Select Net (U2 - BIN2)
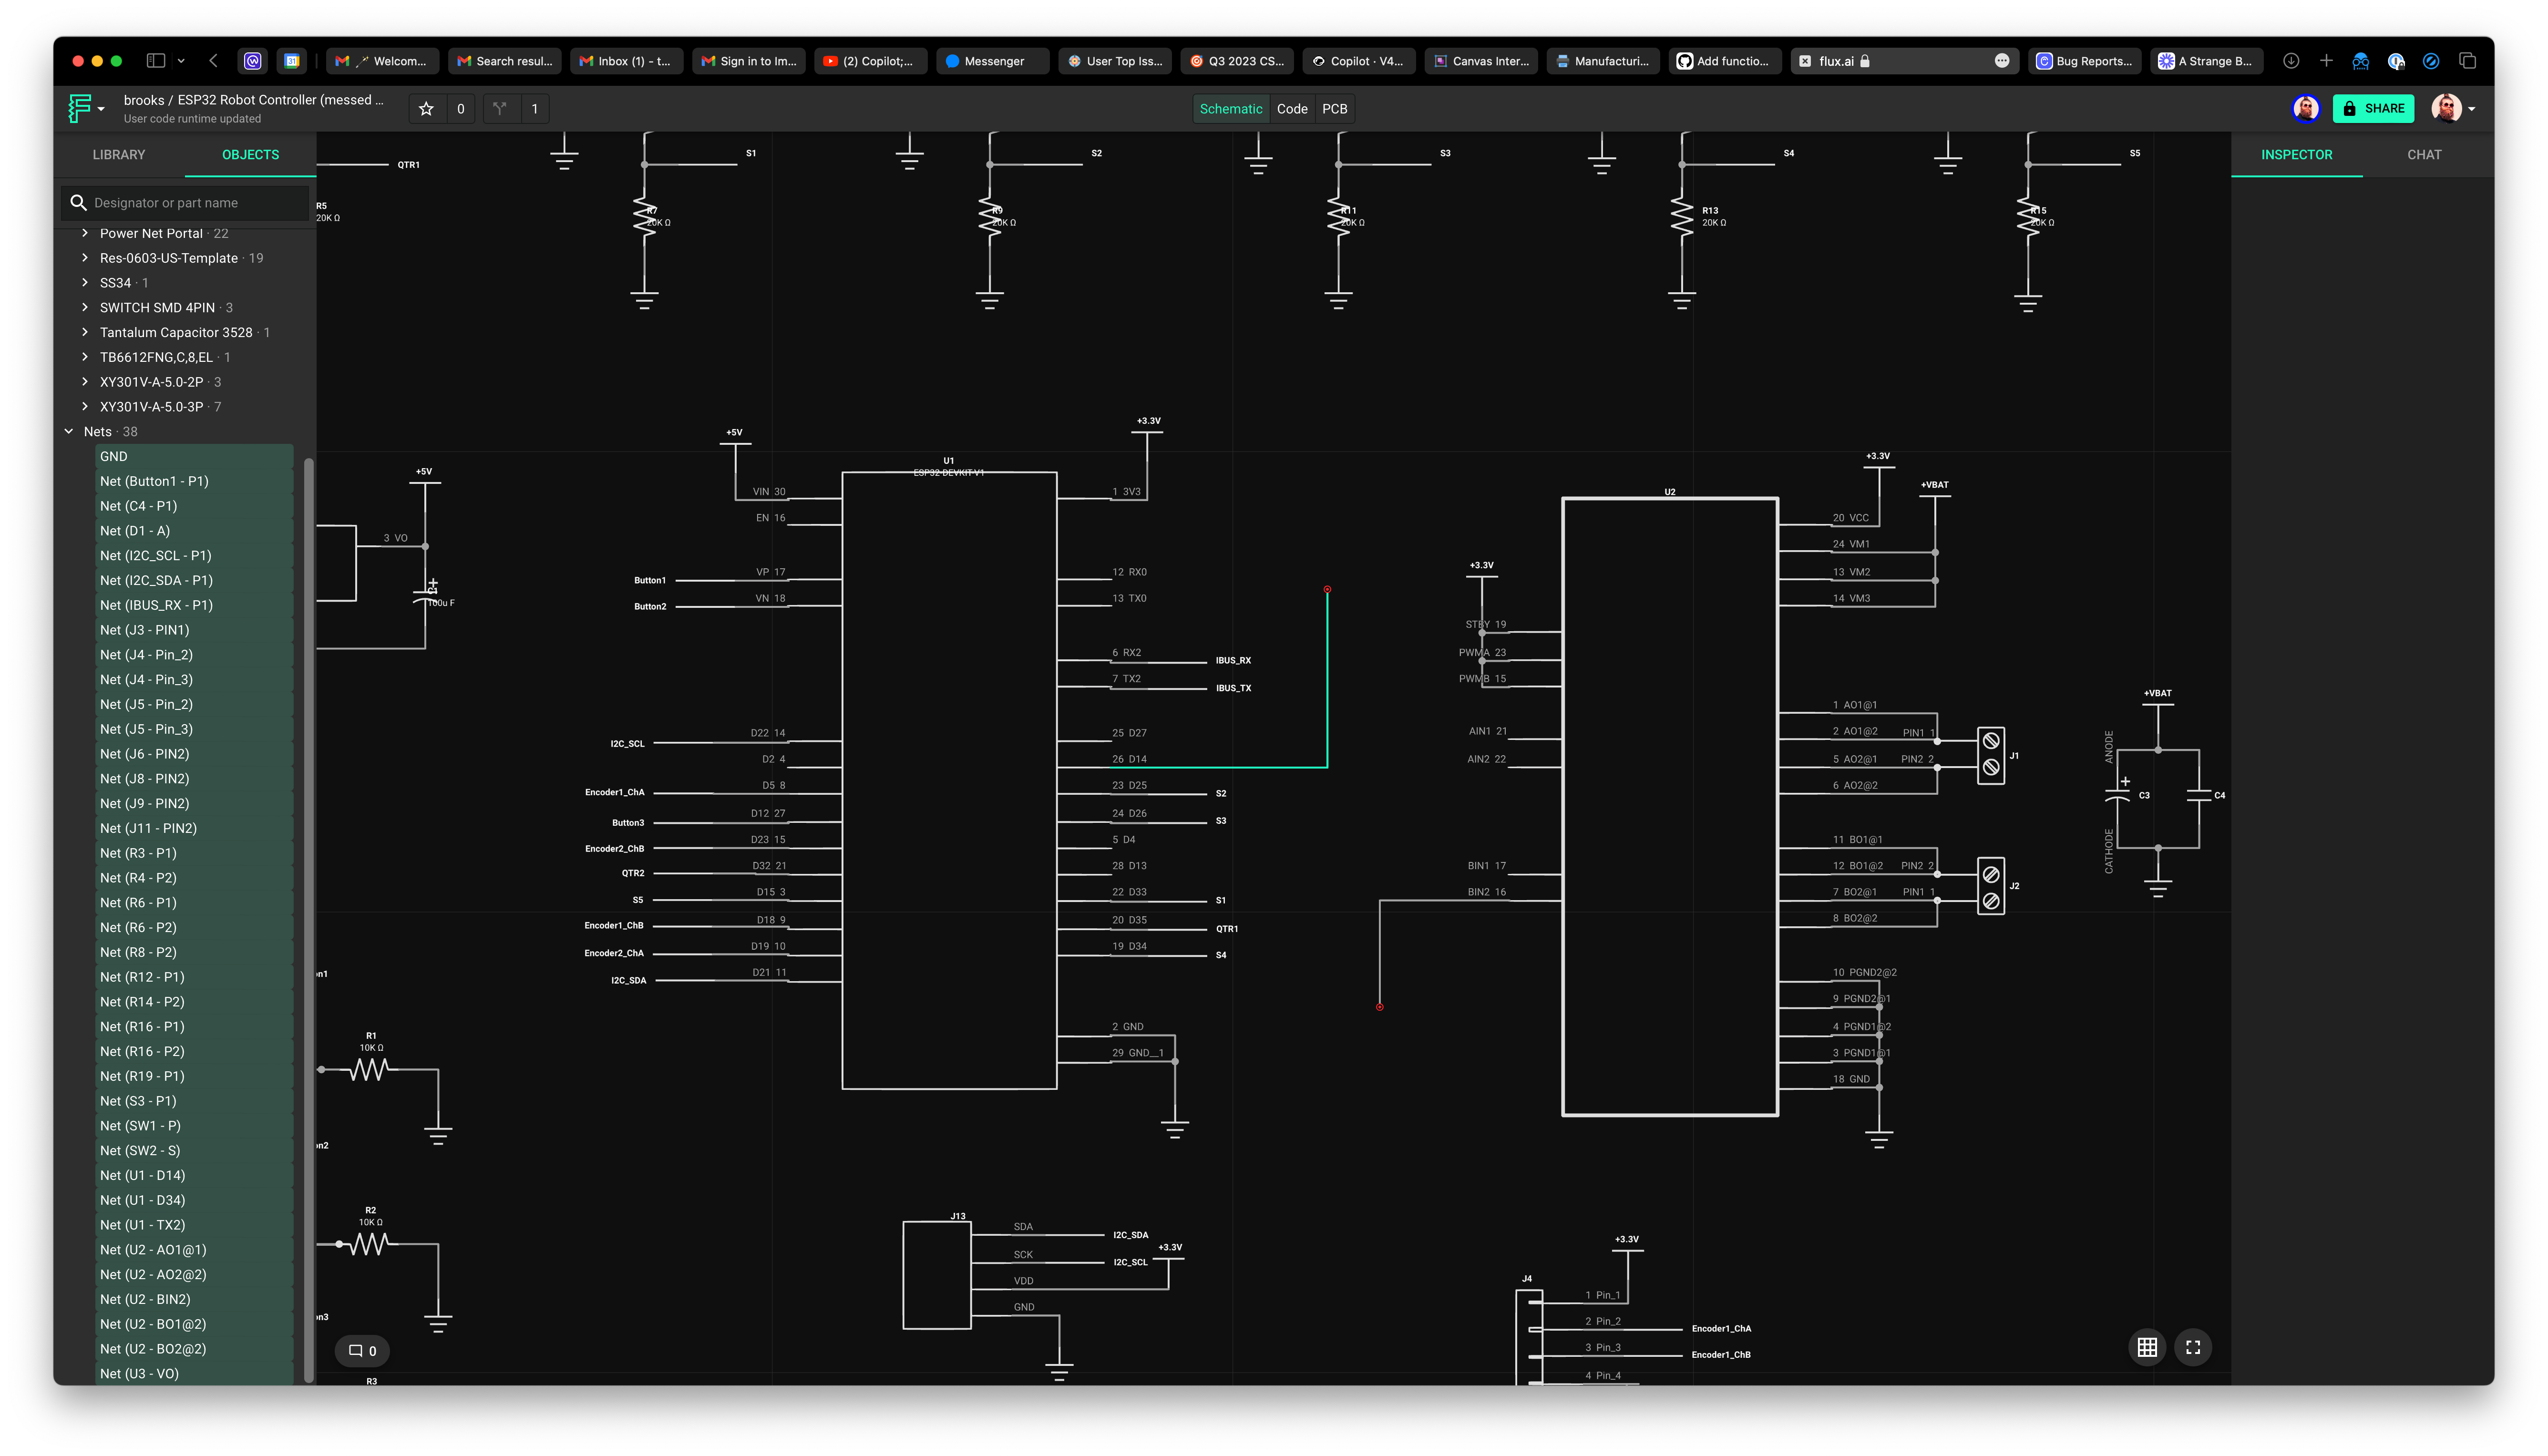 pyautogui.click(x=194, y=1299)
